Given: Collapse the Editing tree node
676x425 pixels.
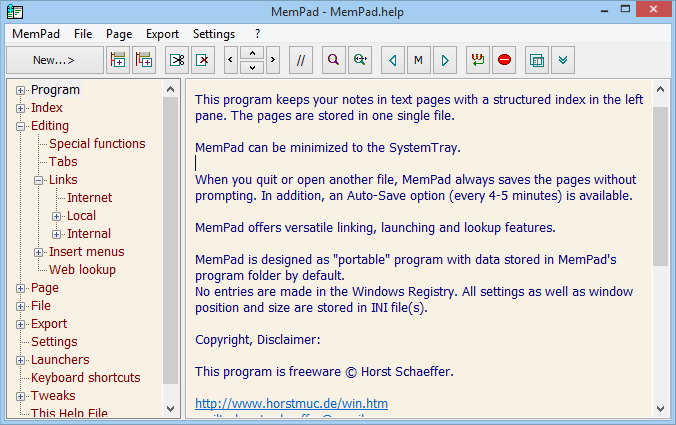Looking at the screenshot, I should (x=21, y=126).
